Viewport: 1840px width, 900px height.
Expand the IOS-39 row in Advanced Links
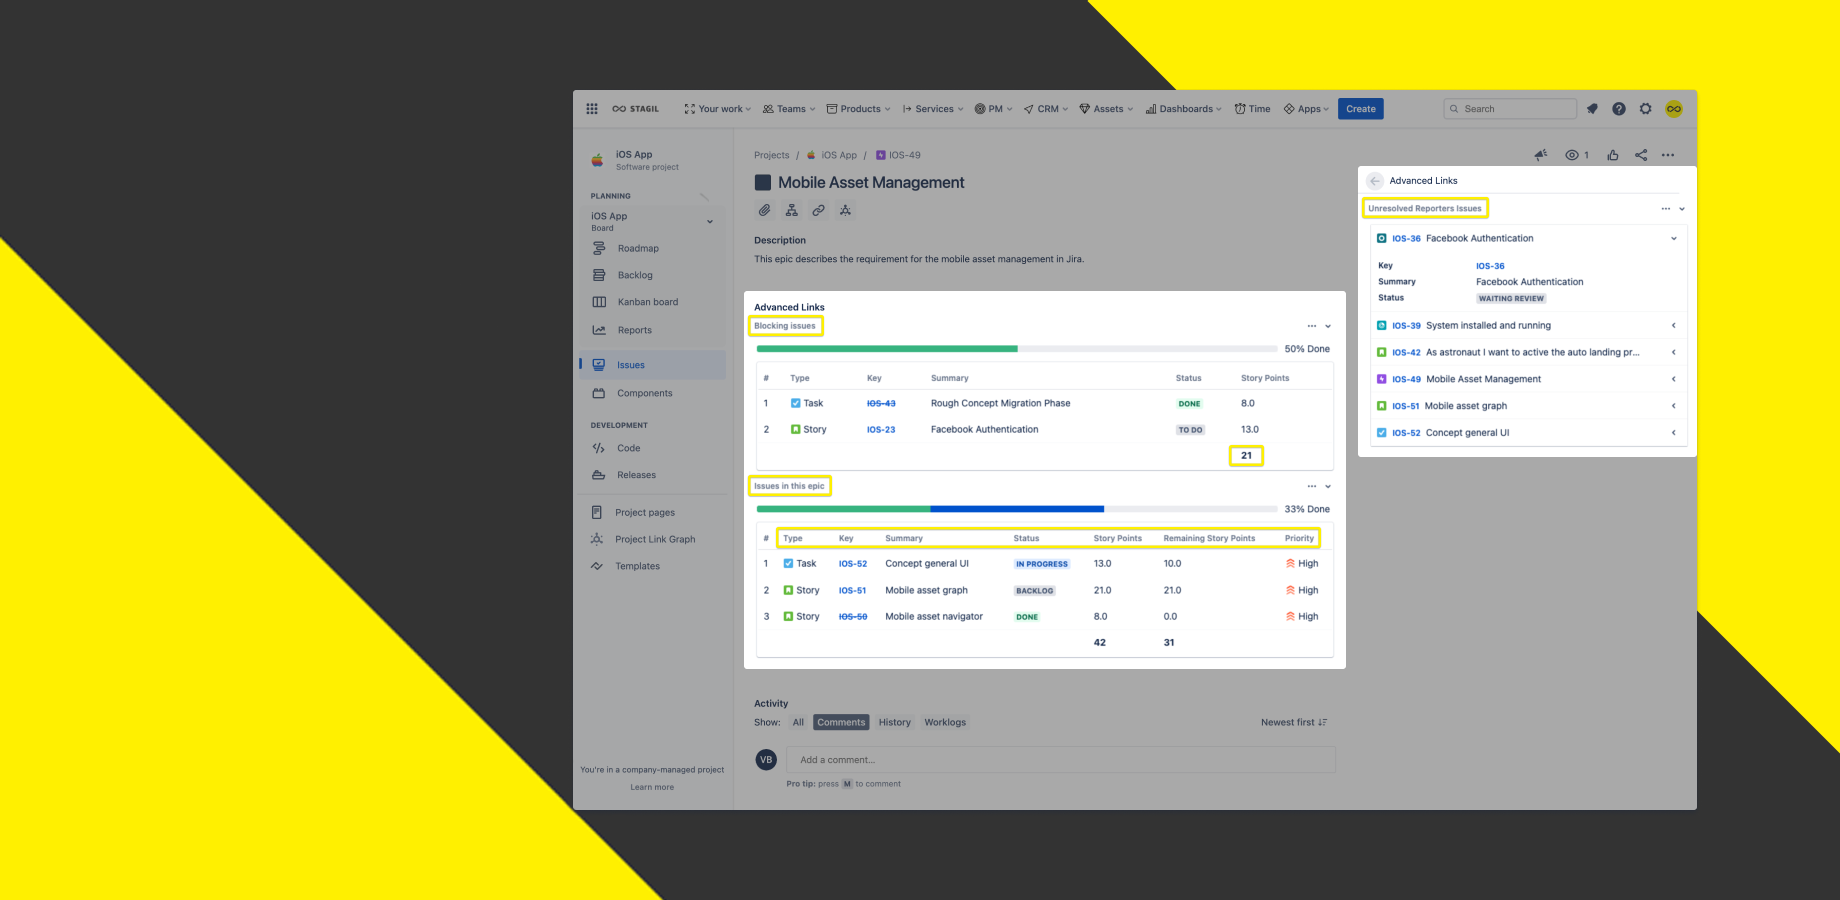point(1673,326)
